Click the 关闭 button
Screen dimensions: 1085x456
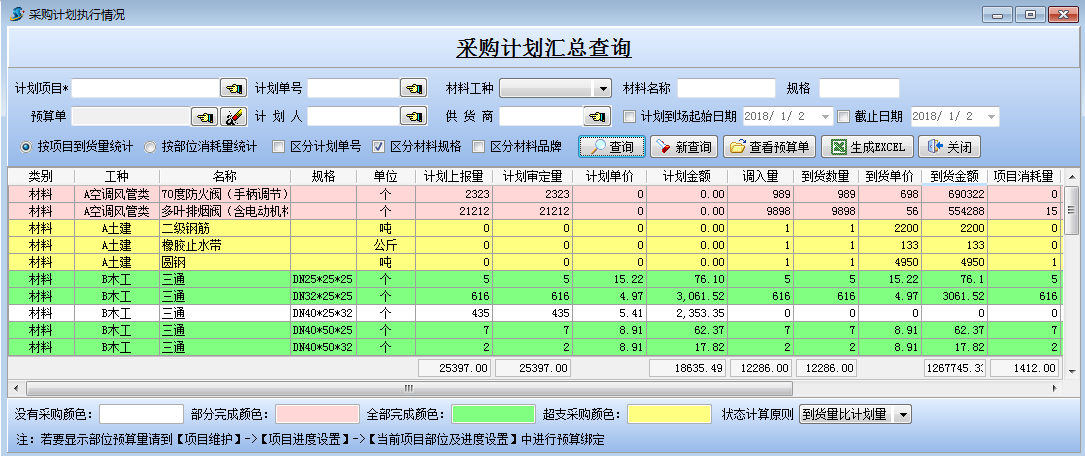(949, 147)
